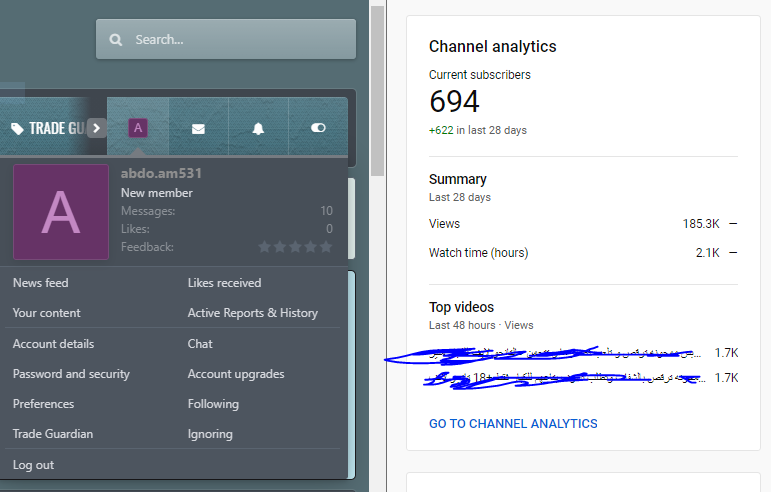771x492 pixels.
Task: Click the 694 current subscribers figure
Action: coord(454,102)
